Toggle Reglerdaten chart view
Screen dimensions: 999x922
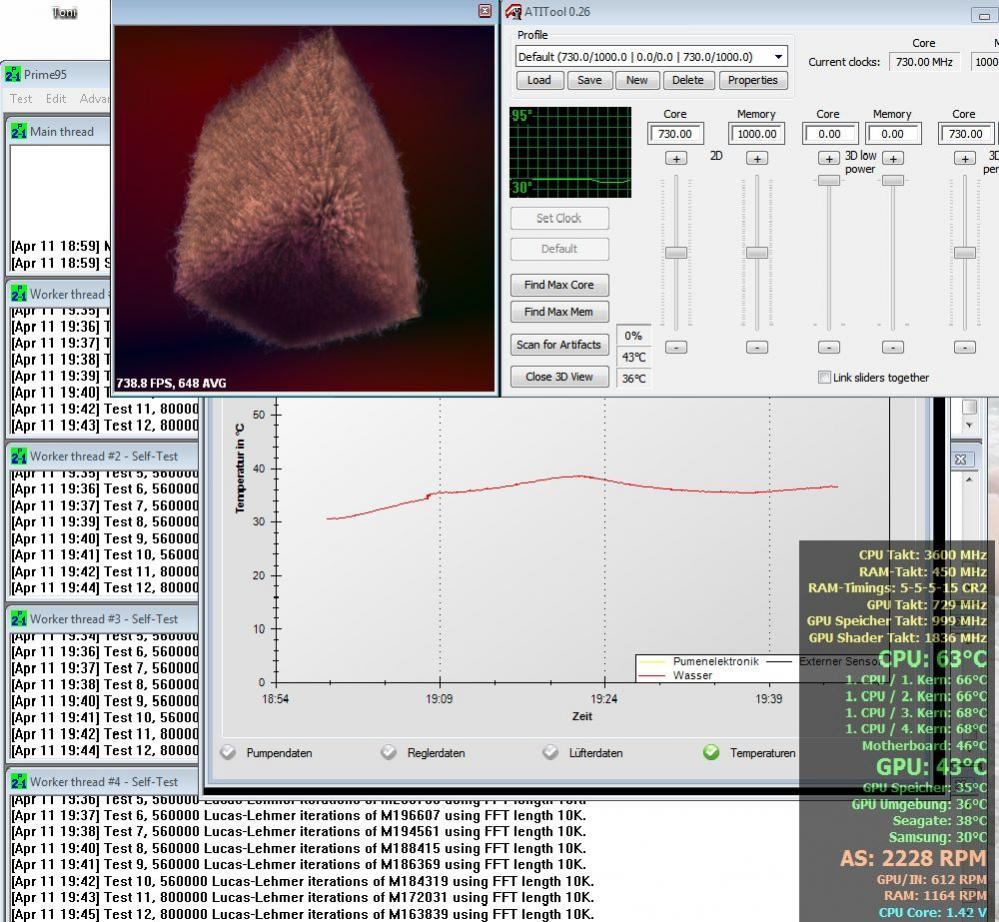point(389,753)
